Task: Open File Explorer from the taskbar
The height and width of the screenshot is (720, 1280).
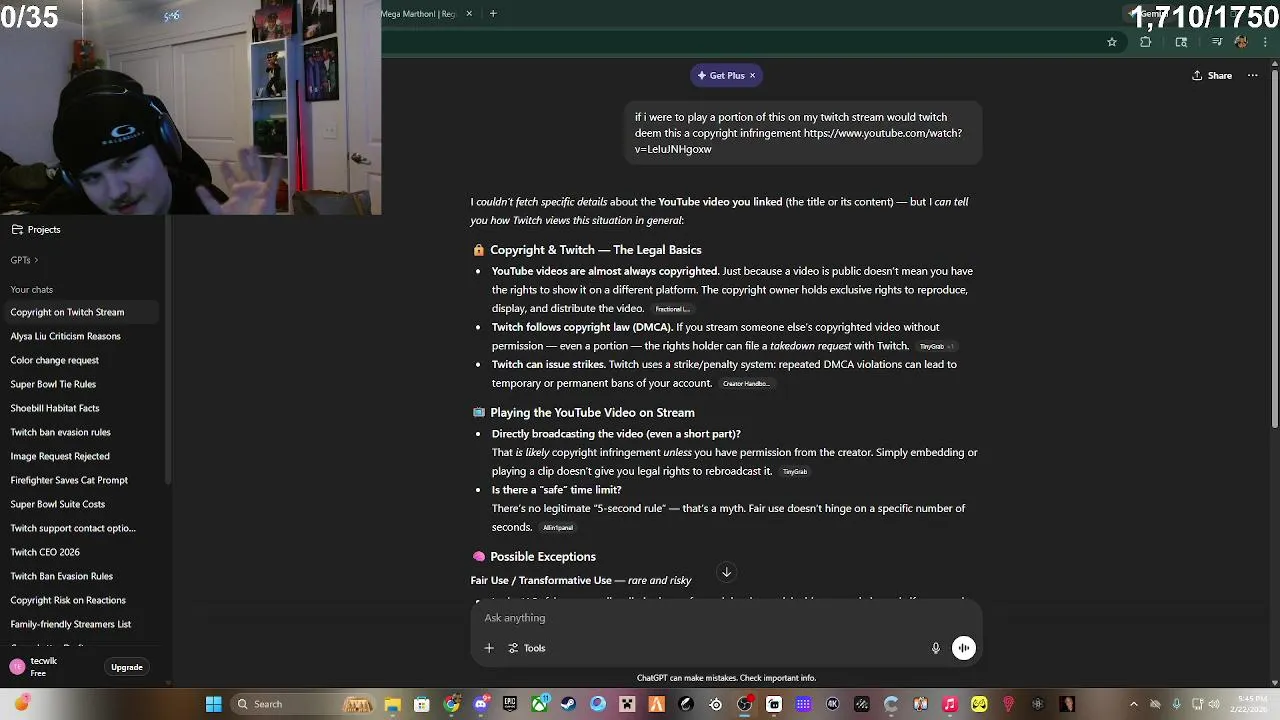Action: (392, 704)
